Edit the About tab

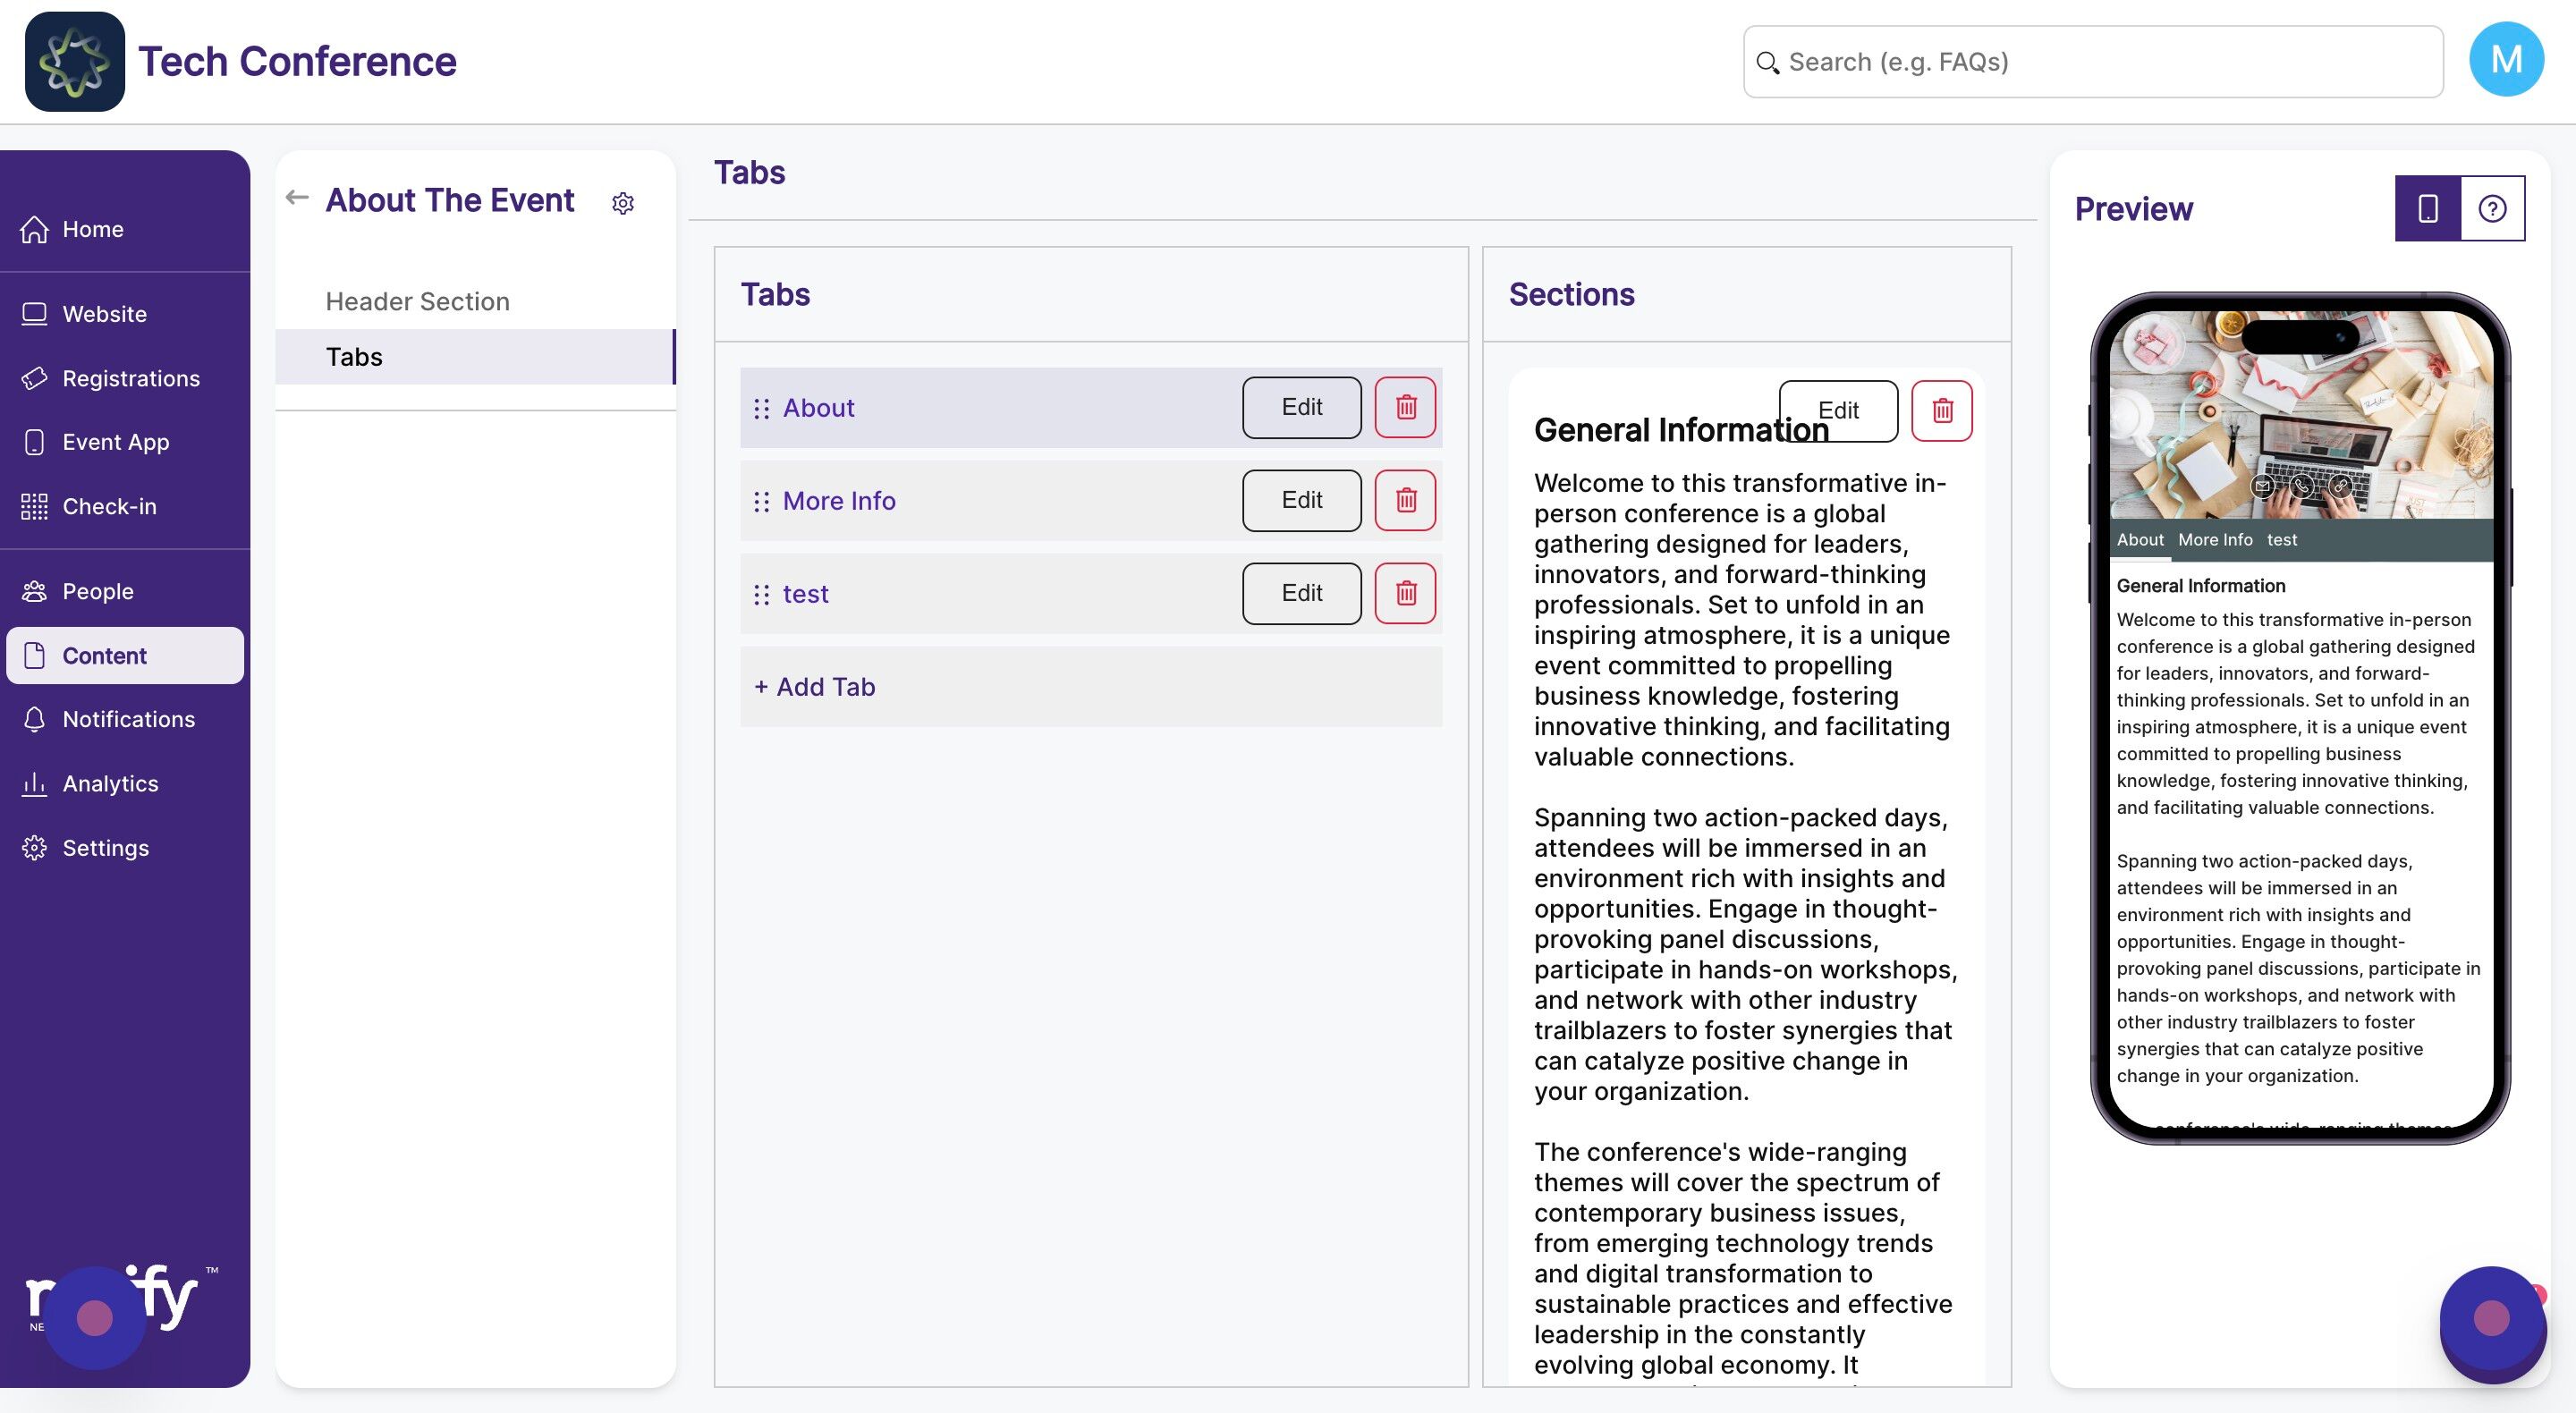click(1301, 407)
